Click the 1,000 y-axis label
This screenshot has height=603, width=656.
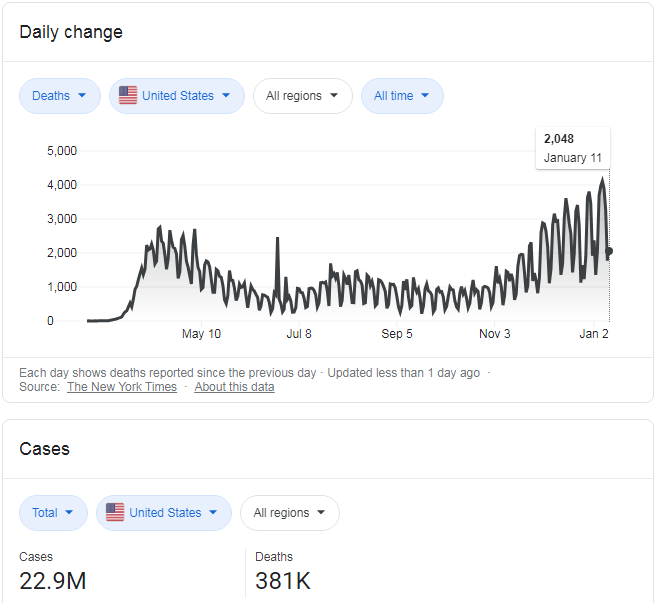(x=62, y=287)
